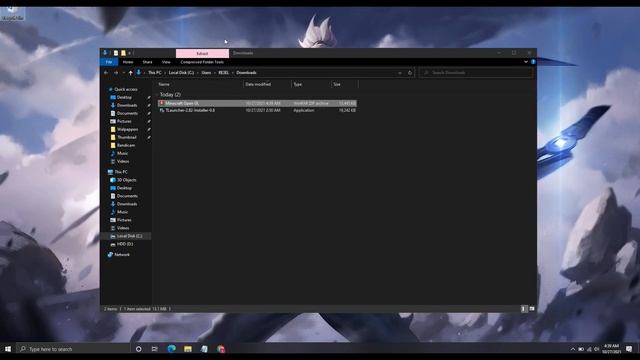Show hidden system tray icons
The height and width of the screenshot is (360, 640).
(573, 349)
